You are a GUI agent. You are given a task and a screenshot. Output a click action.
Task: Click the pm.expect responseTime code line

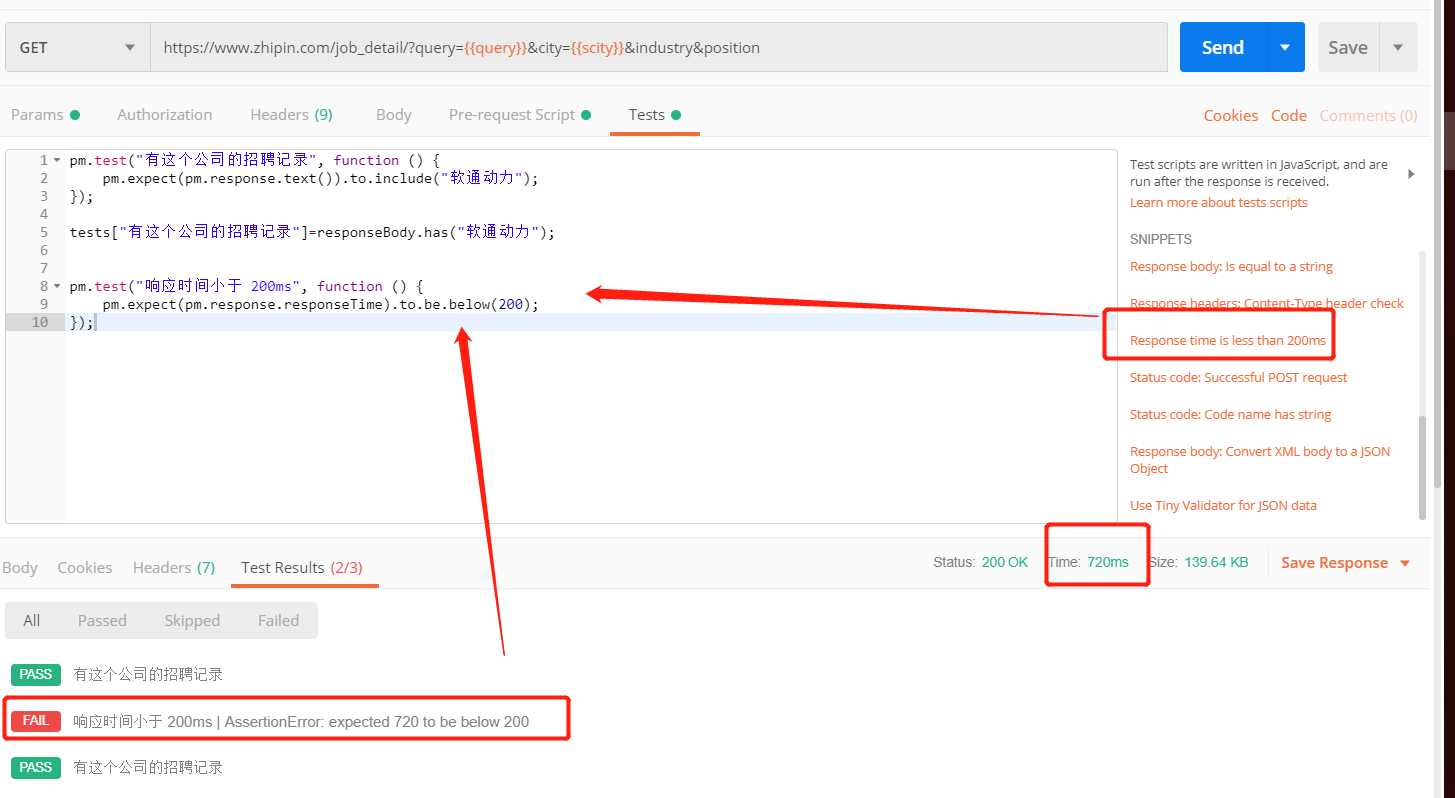point(320,304)
